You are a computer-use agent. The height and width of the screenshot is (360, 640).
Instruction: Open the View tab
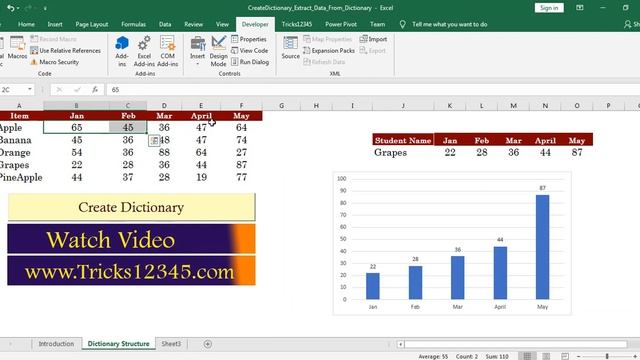pos(222,24)
